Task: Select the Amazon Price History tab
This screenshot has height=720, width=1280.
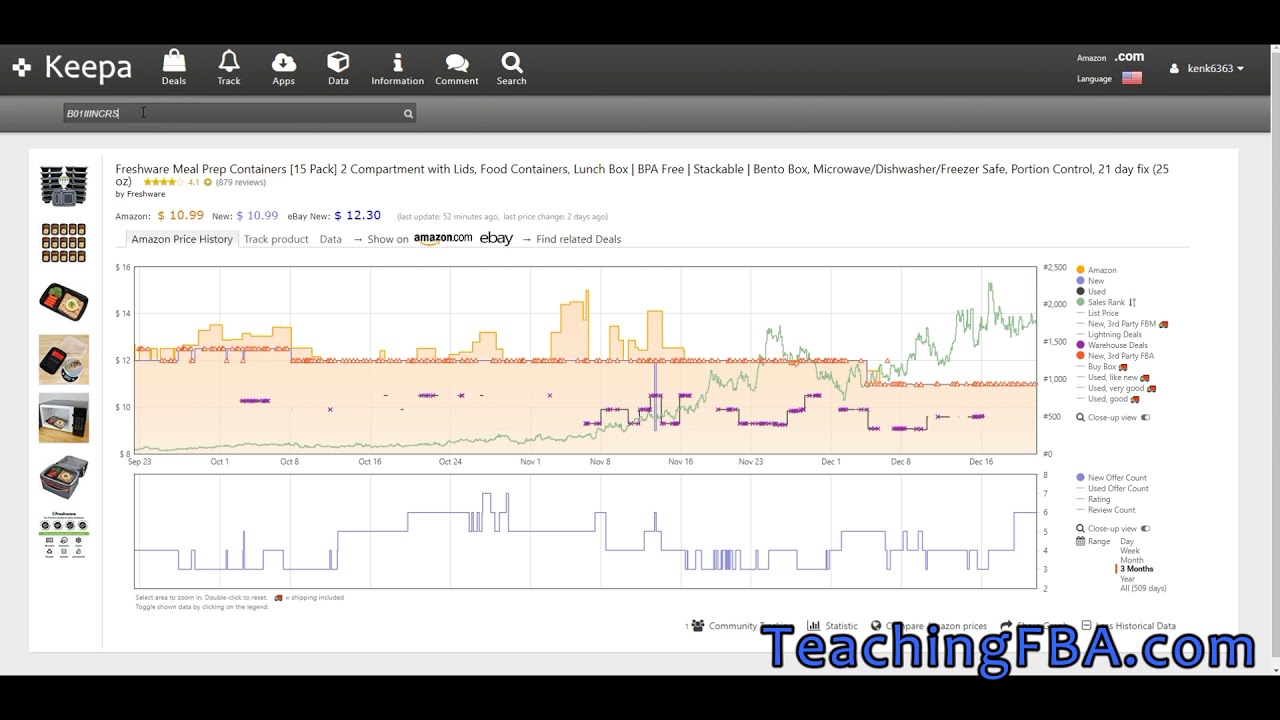Action: 182,239
